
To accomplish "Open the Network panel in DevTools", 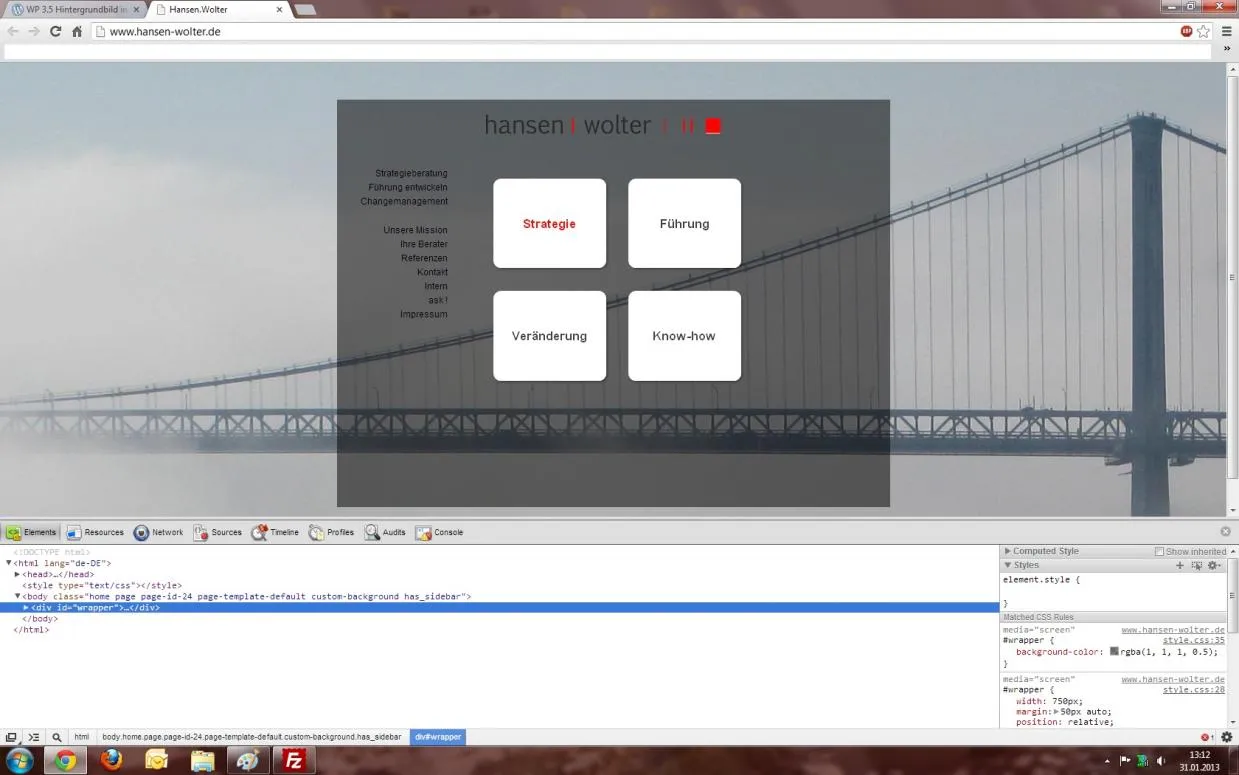I will (x=158, y=533).
